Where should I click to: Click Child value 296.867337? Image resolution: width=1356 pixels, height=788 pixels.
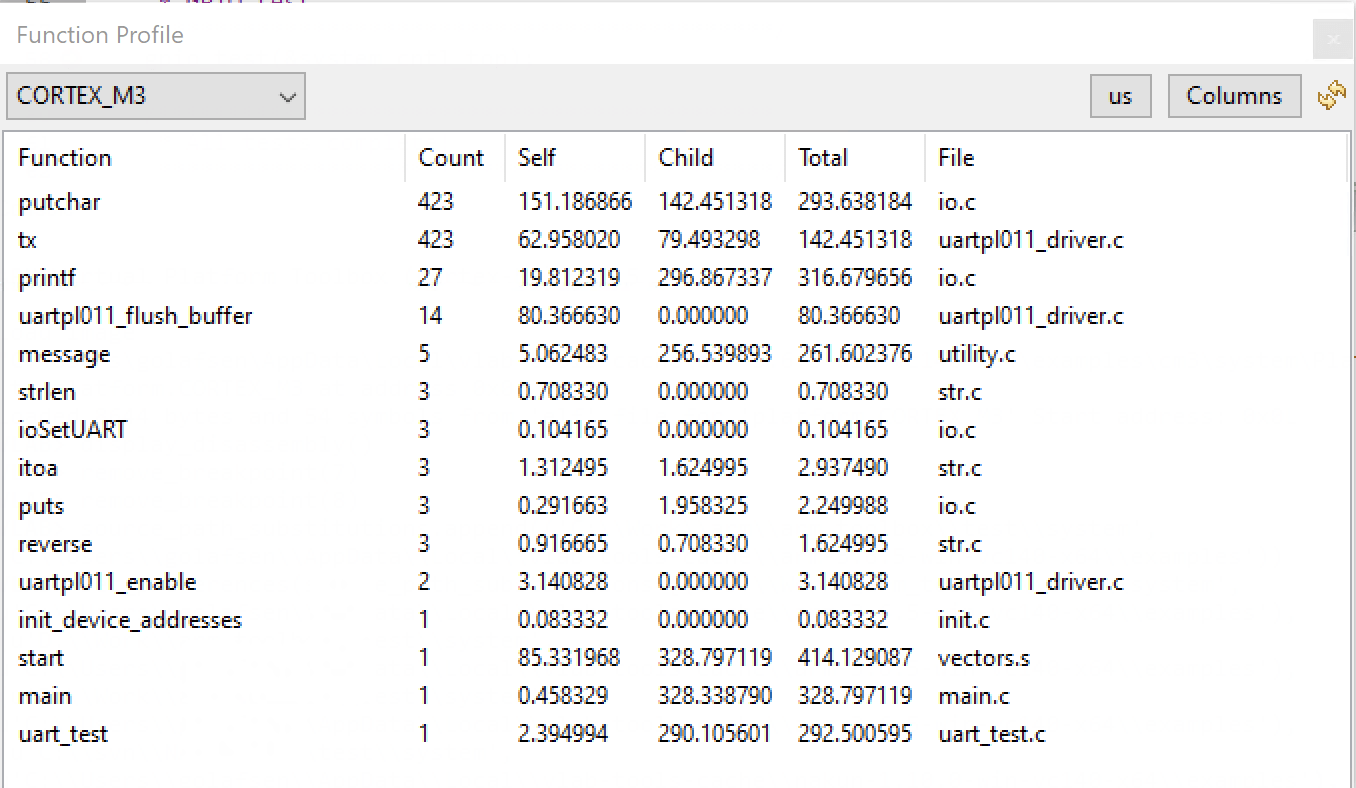(x=715, y=278)
